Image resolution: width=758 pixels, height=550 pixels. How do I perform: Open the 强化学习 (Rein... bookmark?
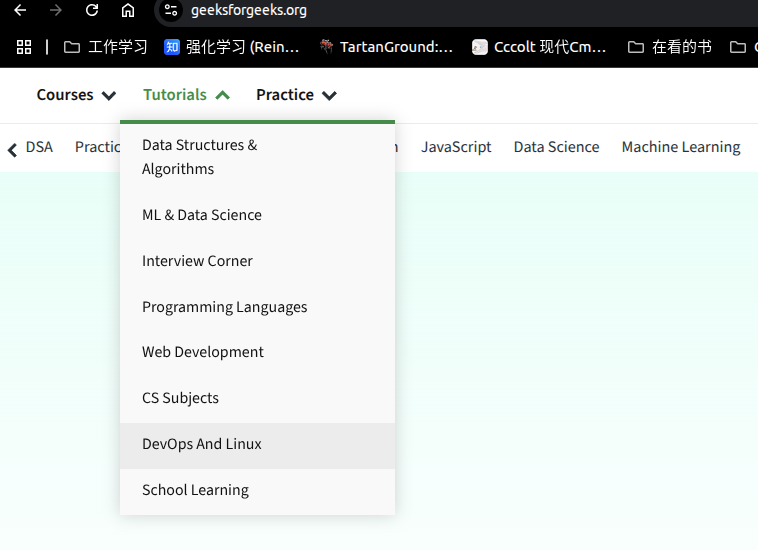click(232, 47)
